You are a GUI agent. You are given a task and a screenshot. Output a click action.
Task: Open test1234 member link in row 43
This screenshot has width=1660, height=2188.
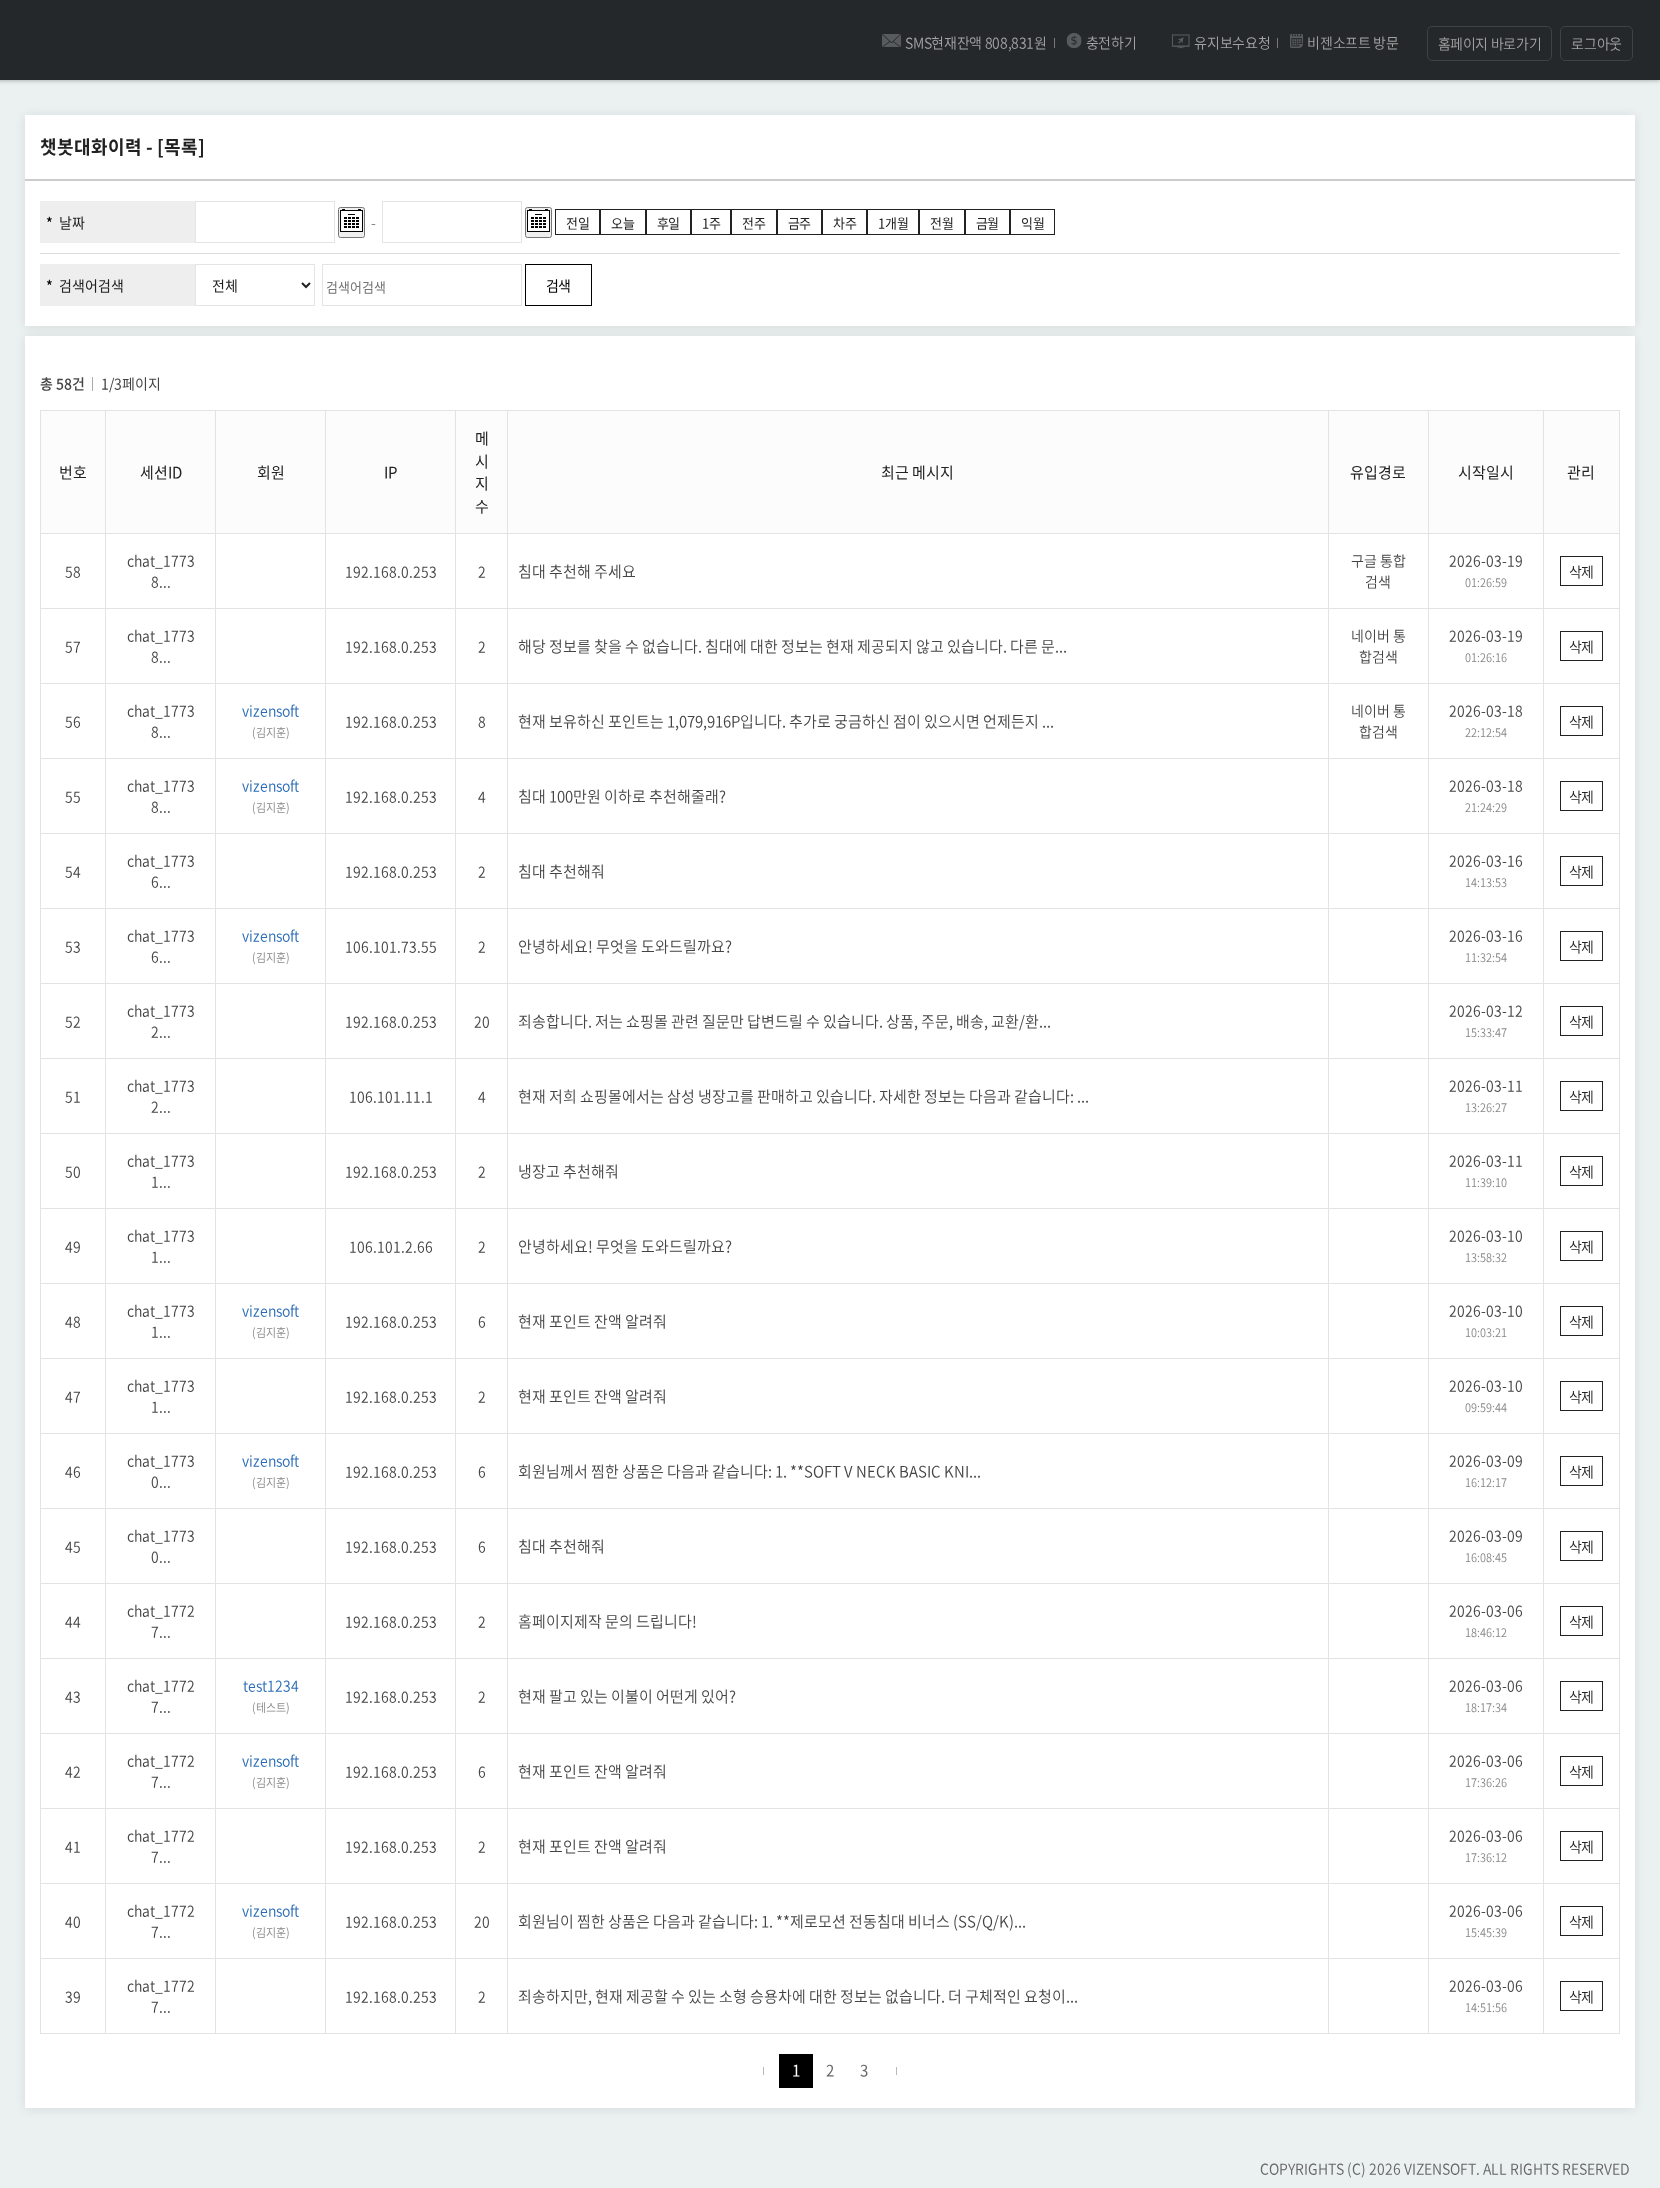[270, 1687]
